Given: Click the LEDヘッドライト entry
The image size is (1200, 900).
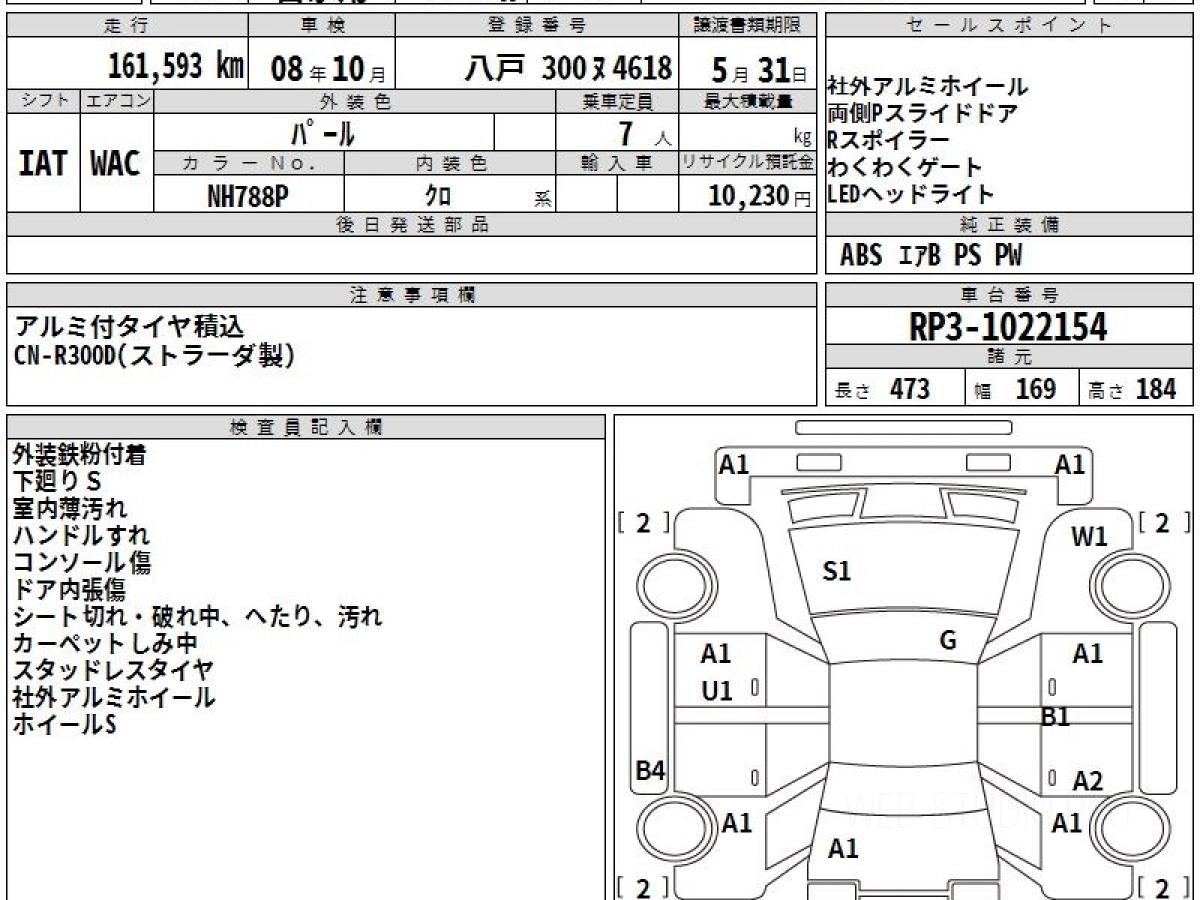Looking at the screenshot, I should pyautogui.click(x=911, y=194).
